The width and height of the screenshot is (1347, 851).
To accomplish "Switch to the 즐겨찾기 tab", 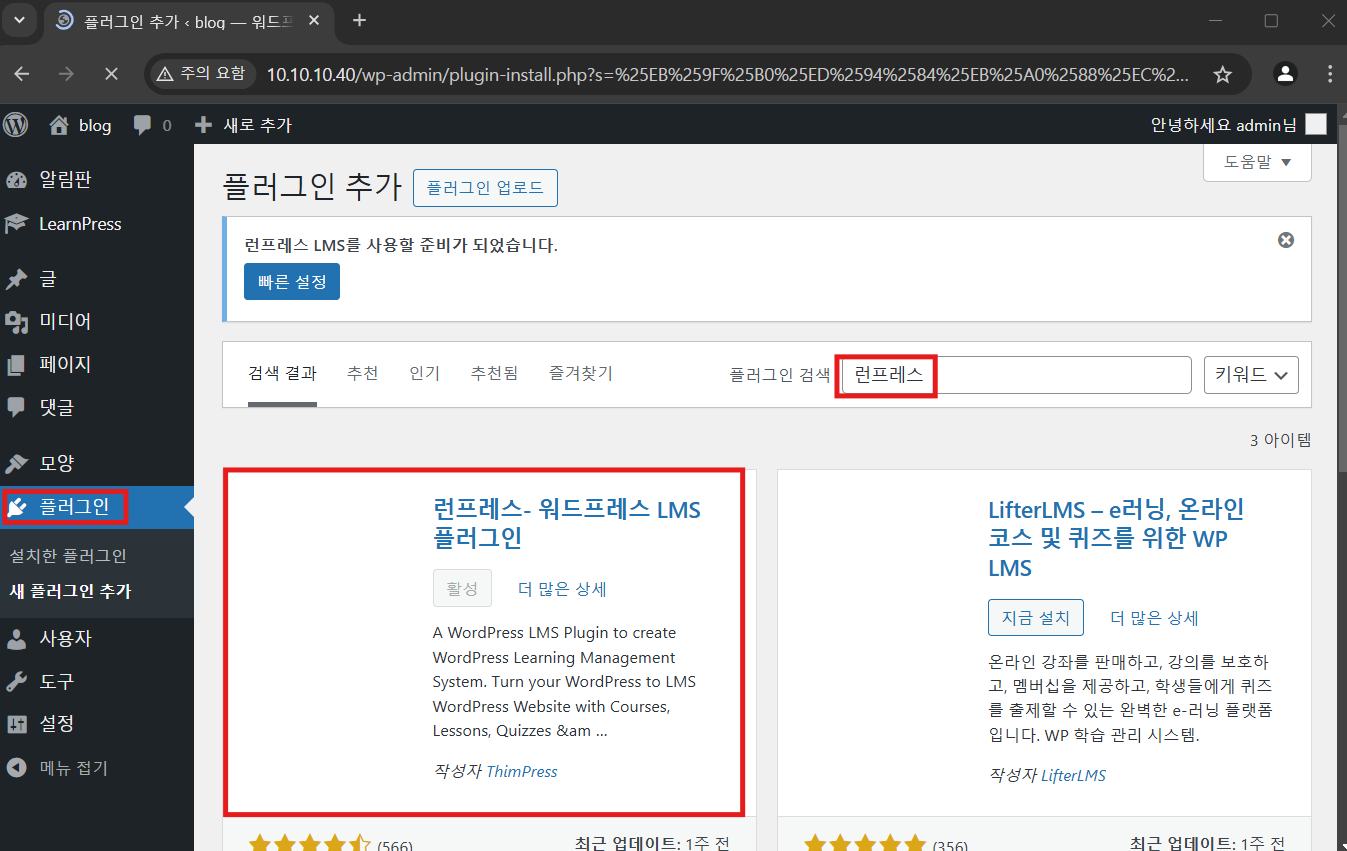I will point(581,374).
